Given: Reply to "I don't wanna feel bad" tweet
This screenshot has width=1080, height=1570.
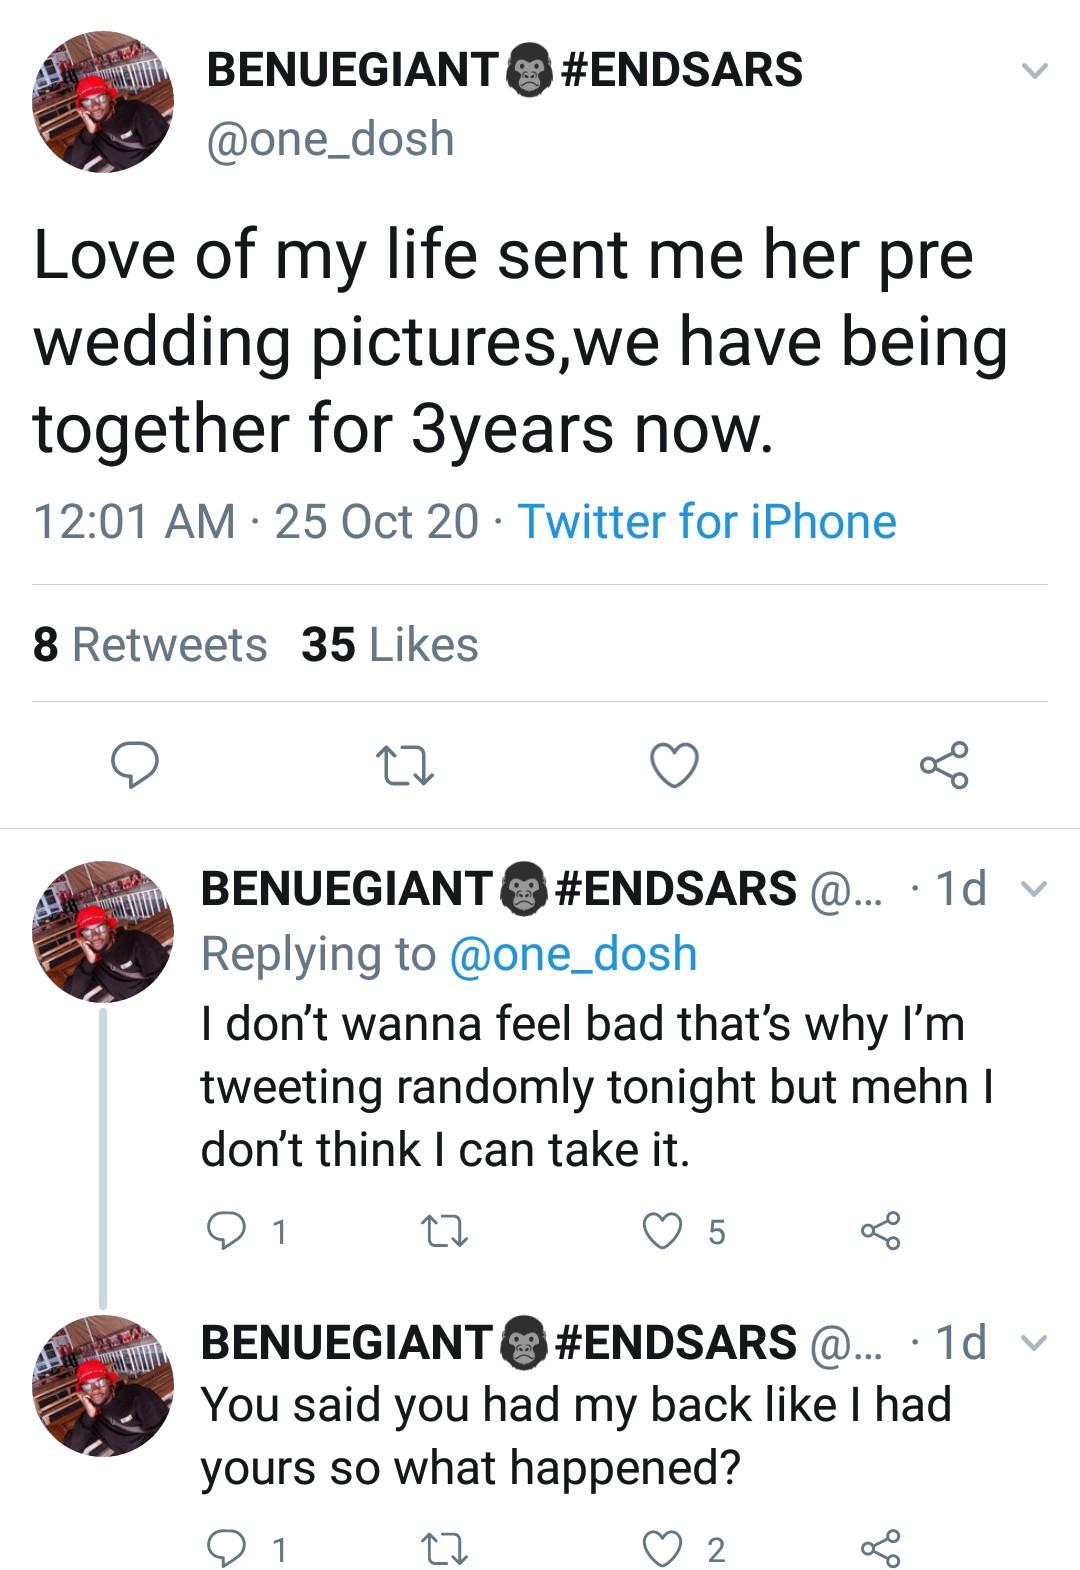Looking at the screenshot, I should [x=226, y=1231].
